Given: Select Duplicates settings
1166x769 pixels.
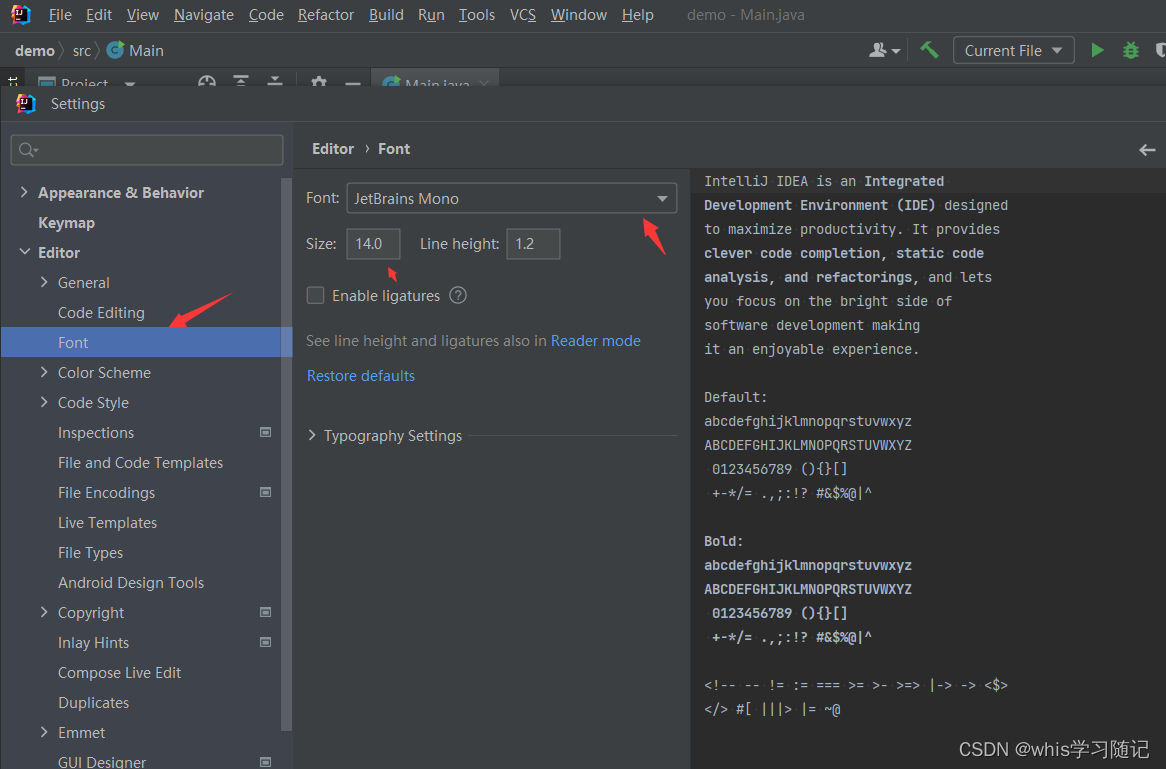Looking at the screenshot, I should (93, 702).
